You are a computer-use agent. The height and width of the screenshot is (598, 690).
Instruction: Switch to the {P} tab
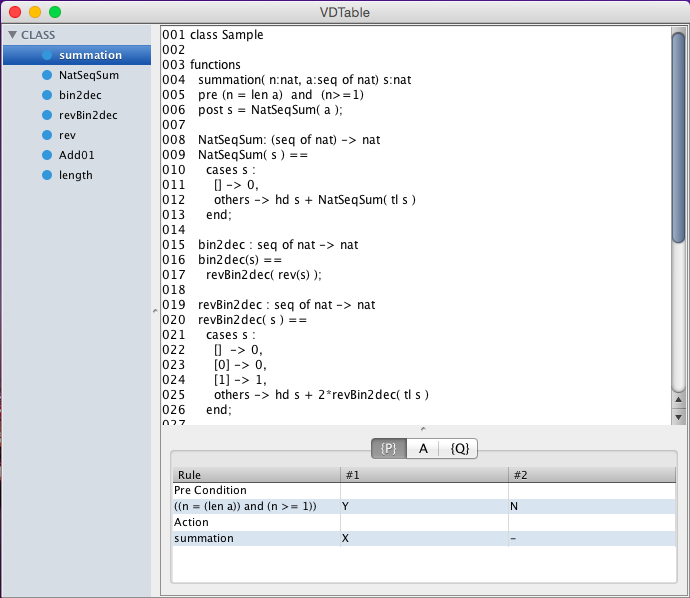point(389,448)
